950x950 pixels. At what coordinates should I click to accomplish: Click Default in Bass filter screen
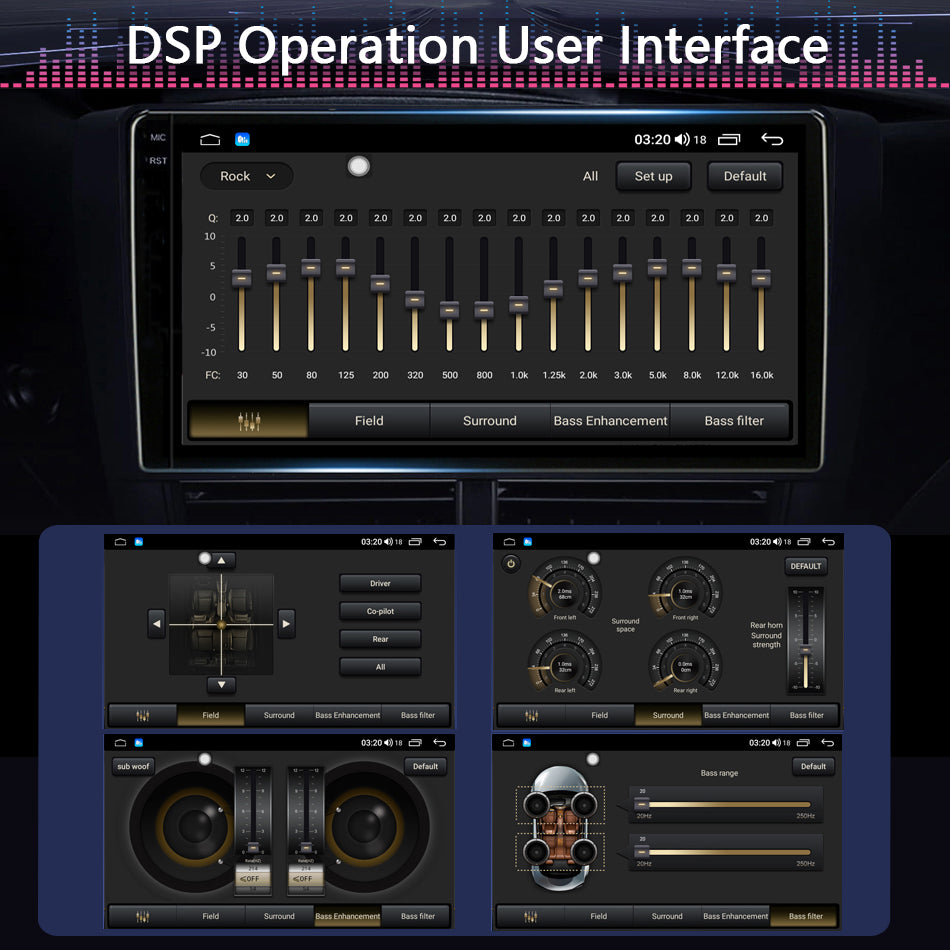tap(813, 766)
